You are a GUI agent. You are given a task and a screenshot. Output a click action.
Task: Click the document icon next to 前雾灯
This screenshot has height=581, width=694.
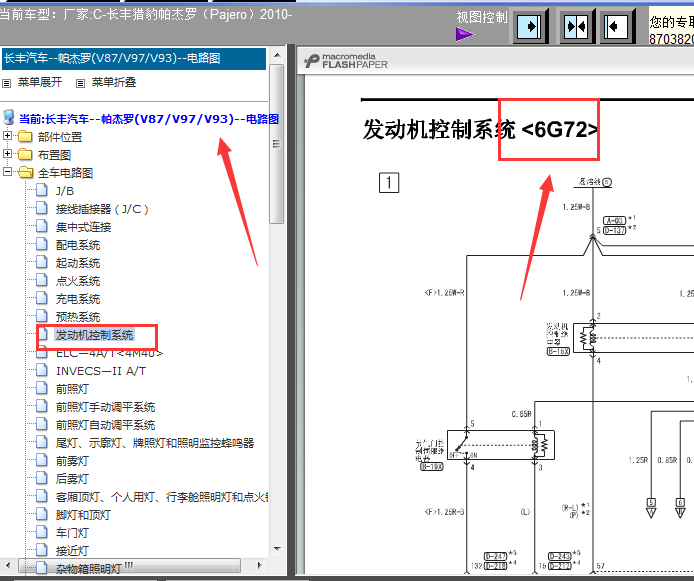(x=42, y=460)
